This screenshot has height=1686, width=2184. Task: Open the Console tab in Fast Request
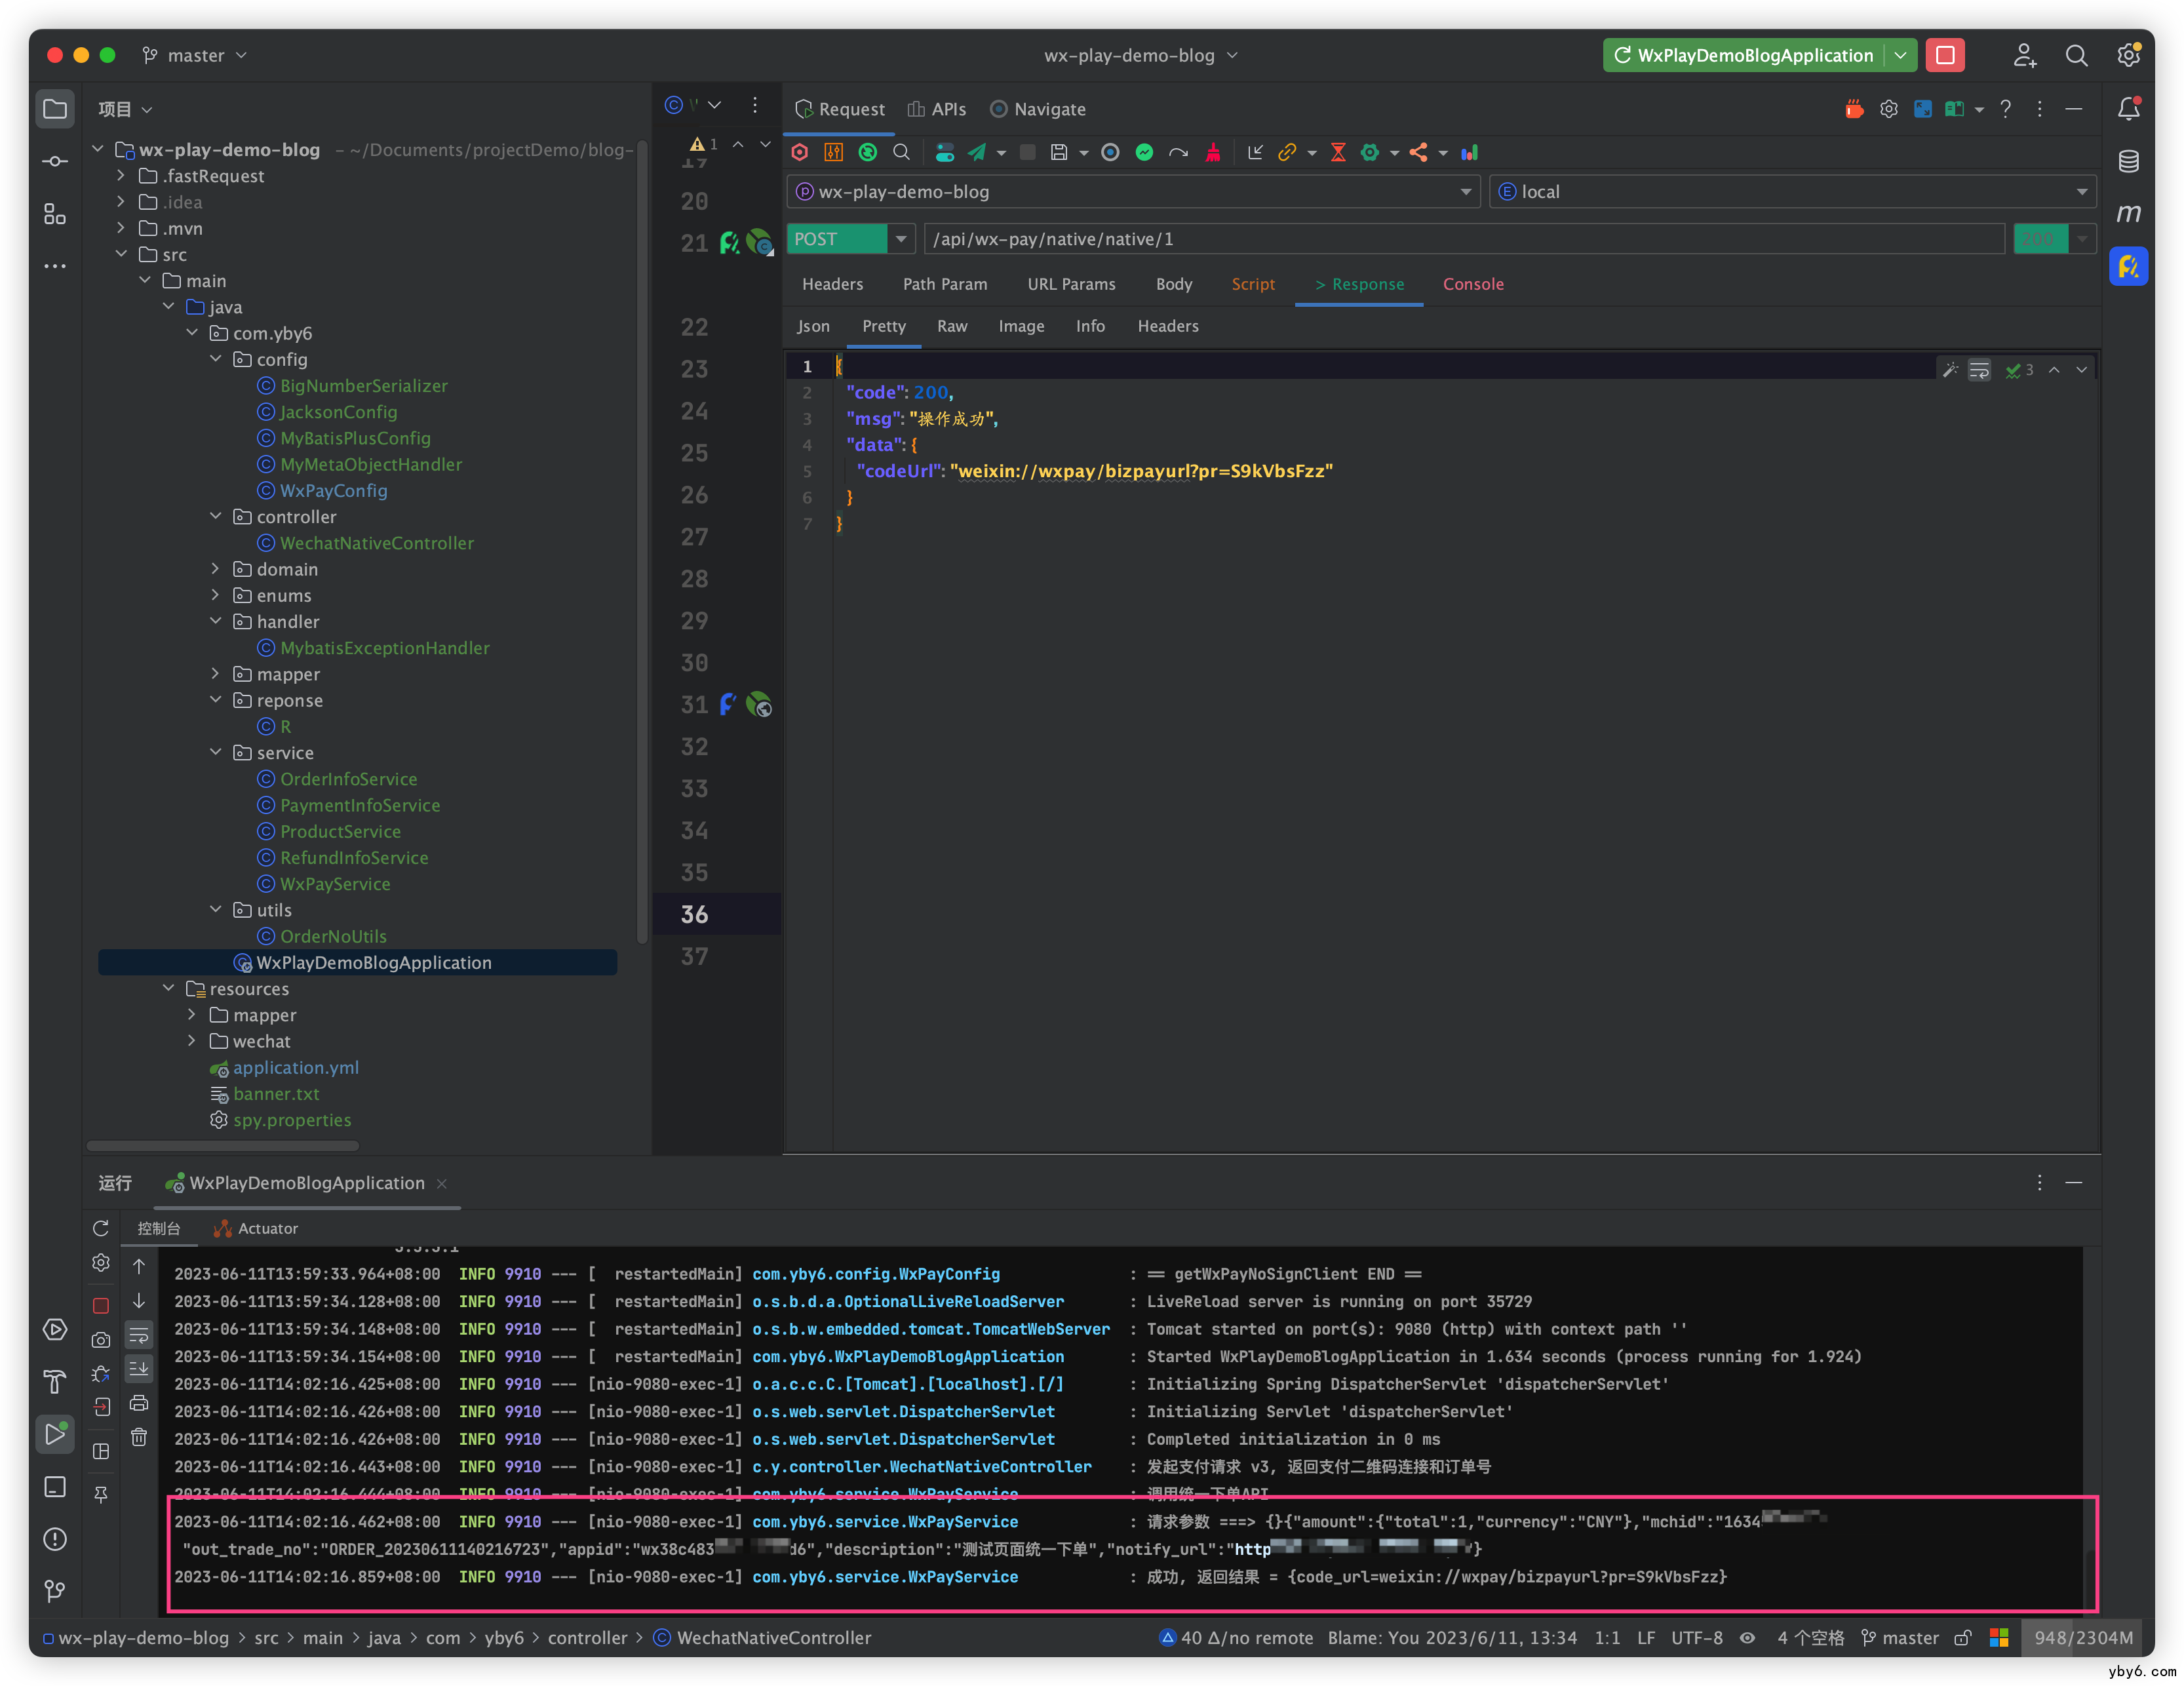(x=1473, y=284)
